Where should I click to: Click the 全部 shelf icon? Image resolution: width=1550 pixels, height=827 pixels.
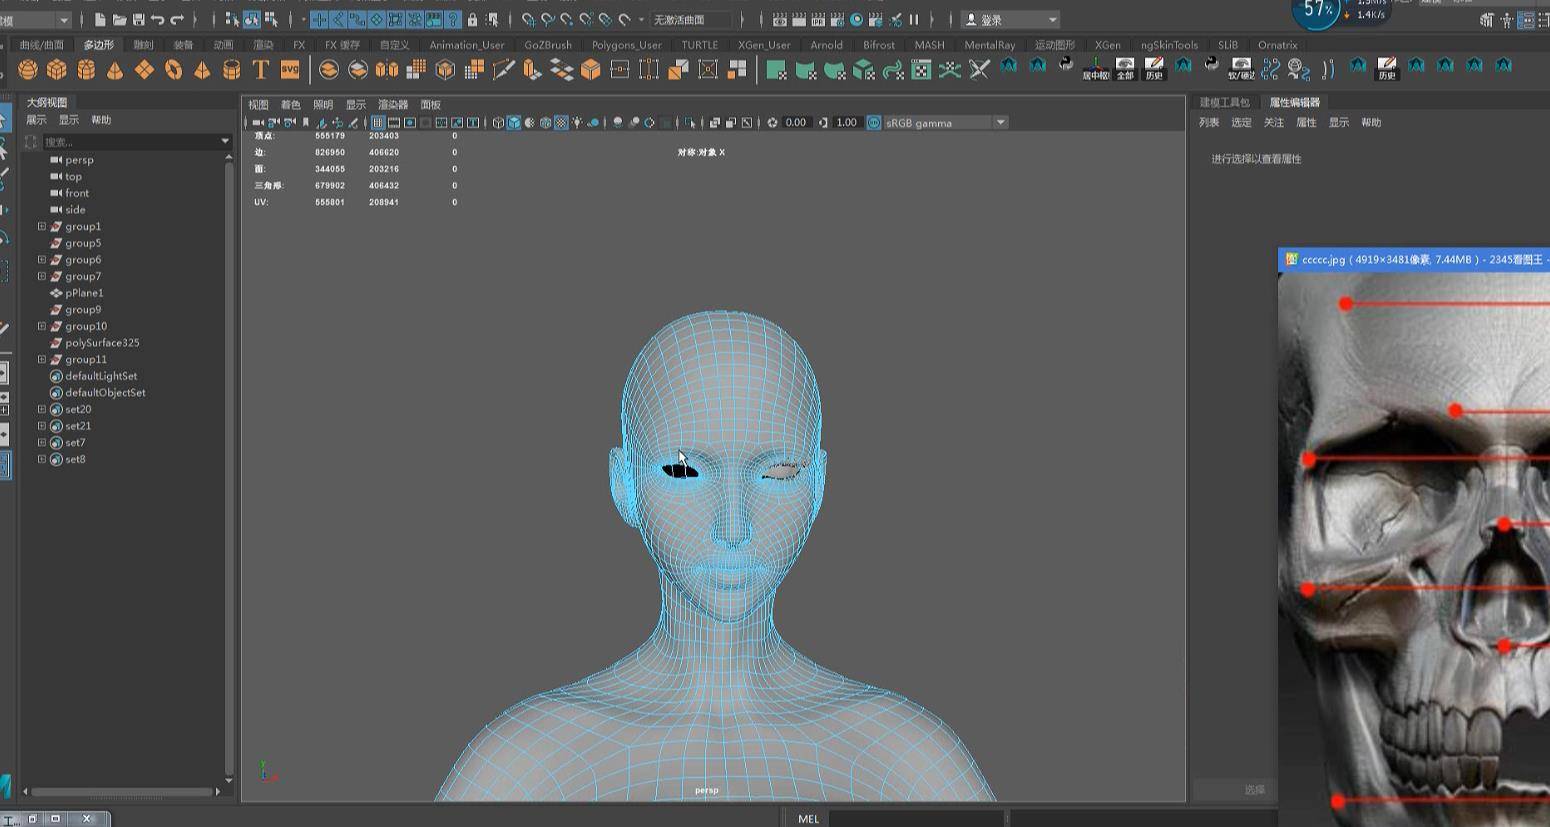pos(1125,68)
